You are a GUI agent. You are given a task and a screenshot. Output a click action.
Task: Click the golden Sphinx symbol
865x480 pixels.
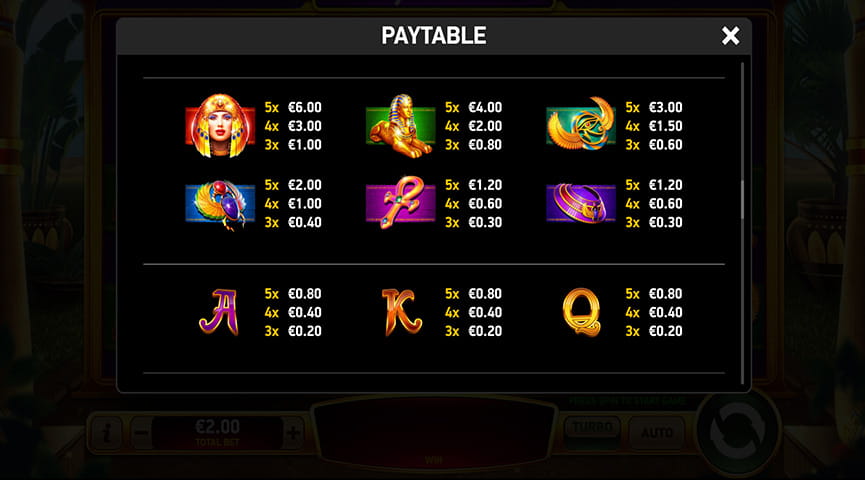click(401, 126)
